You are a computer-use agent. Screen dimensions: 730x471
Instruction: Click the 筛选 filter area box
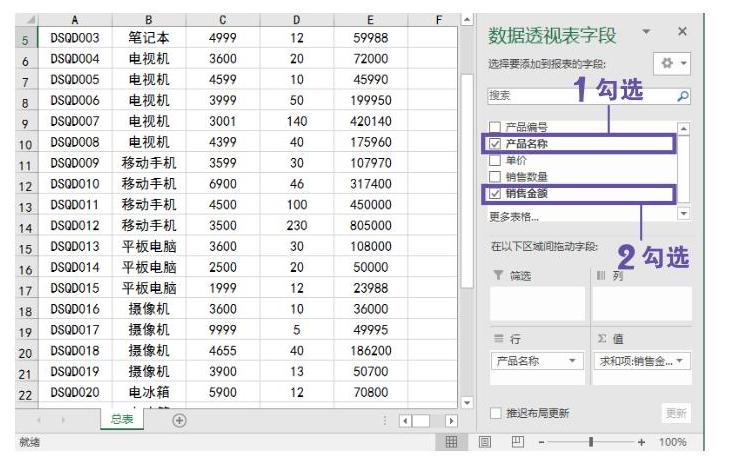click(x=538, y=303)
